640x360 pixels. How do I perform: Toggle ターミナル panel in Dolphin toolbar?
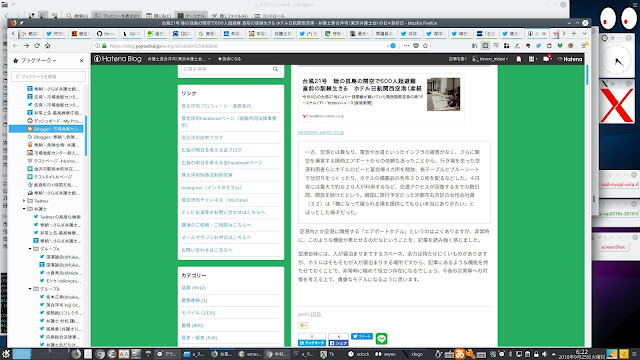tap(191, 16)
